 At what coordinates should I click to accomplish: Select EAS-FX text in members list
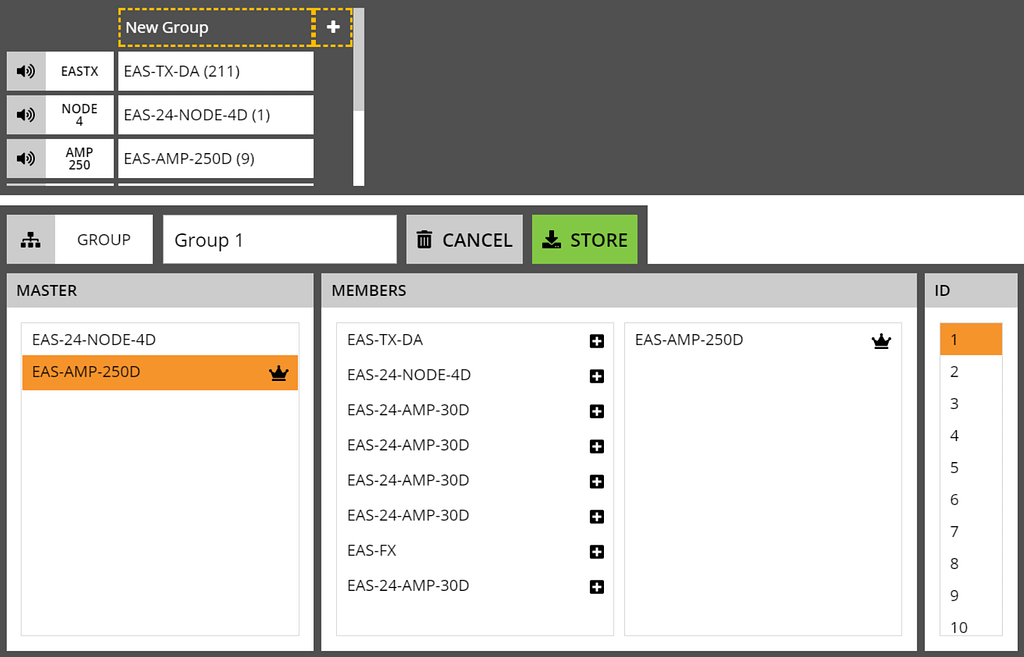[372, 551]
